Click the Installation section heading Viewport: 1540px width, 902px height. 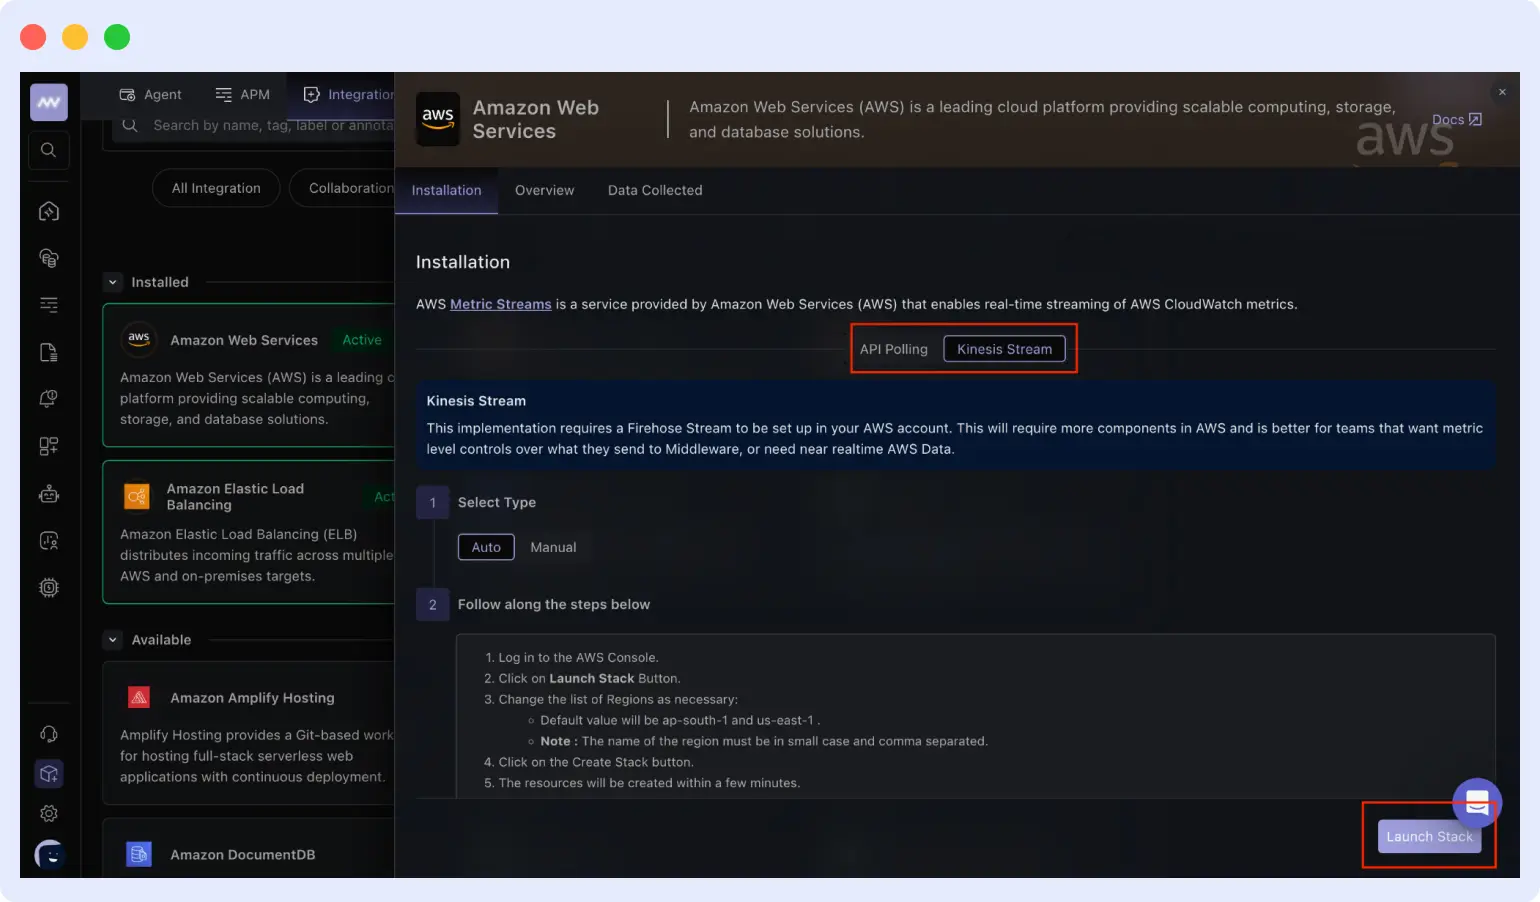[x=463, y=262]
